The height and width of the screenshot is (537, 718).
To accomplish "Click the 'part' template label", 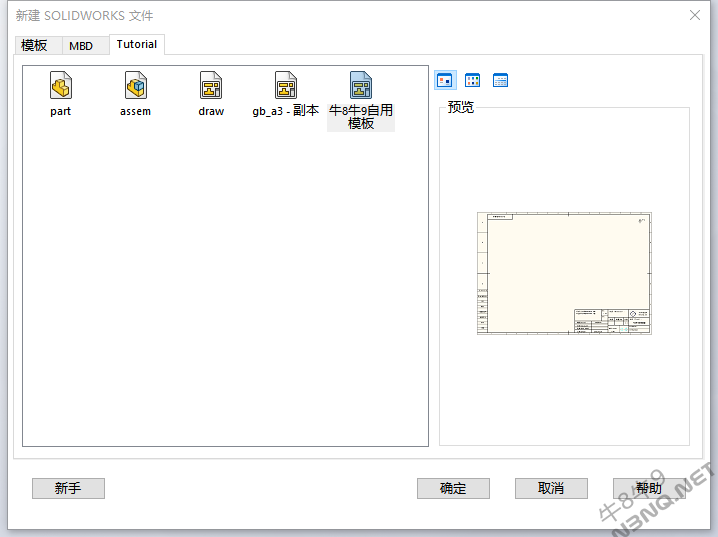I will pos(60,111).
